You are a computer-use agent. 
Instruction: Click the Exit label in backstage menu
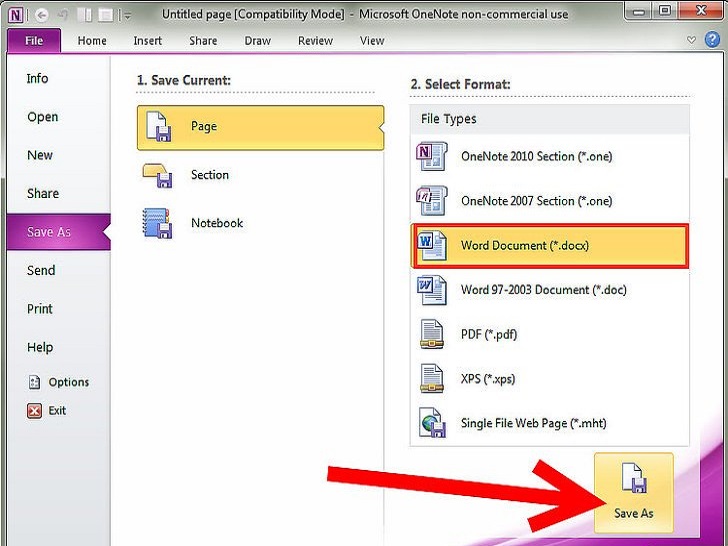pos(57,411)
